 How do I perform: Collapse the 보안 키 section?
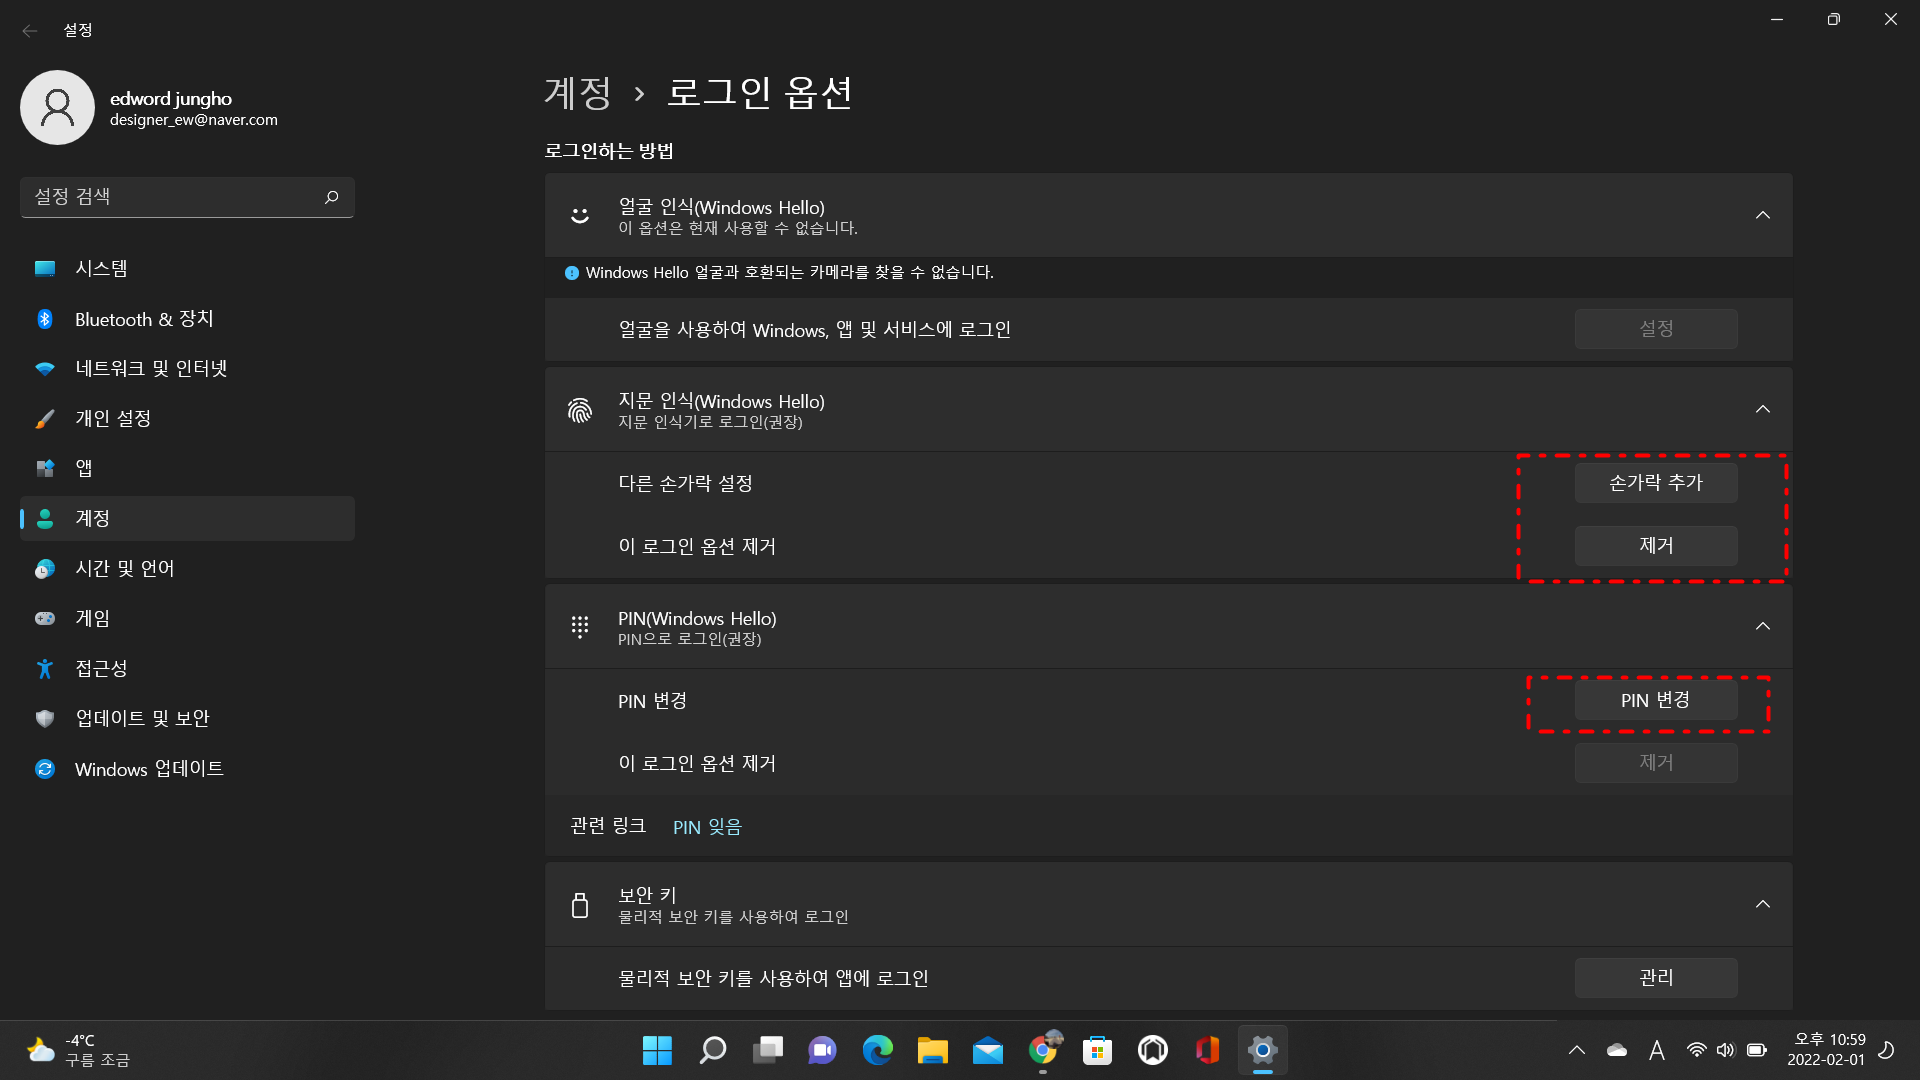pyautogui.click(x=1762, y=904)
